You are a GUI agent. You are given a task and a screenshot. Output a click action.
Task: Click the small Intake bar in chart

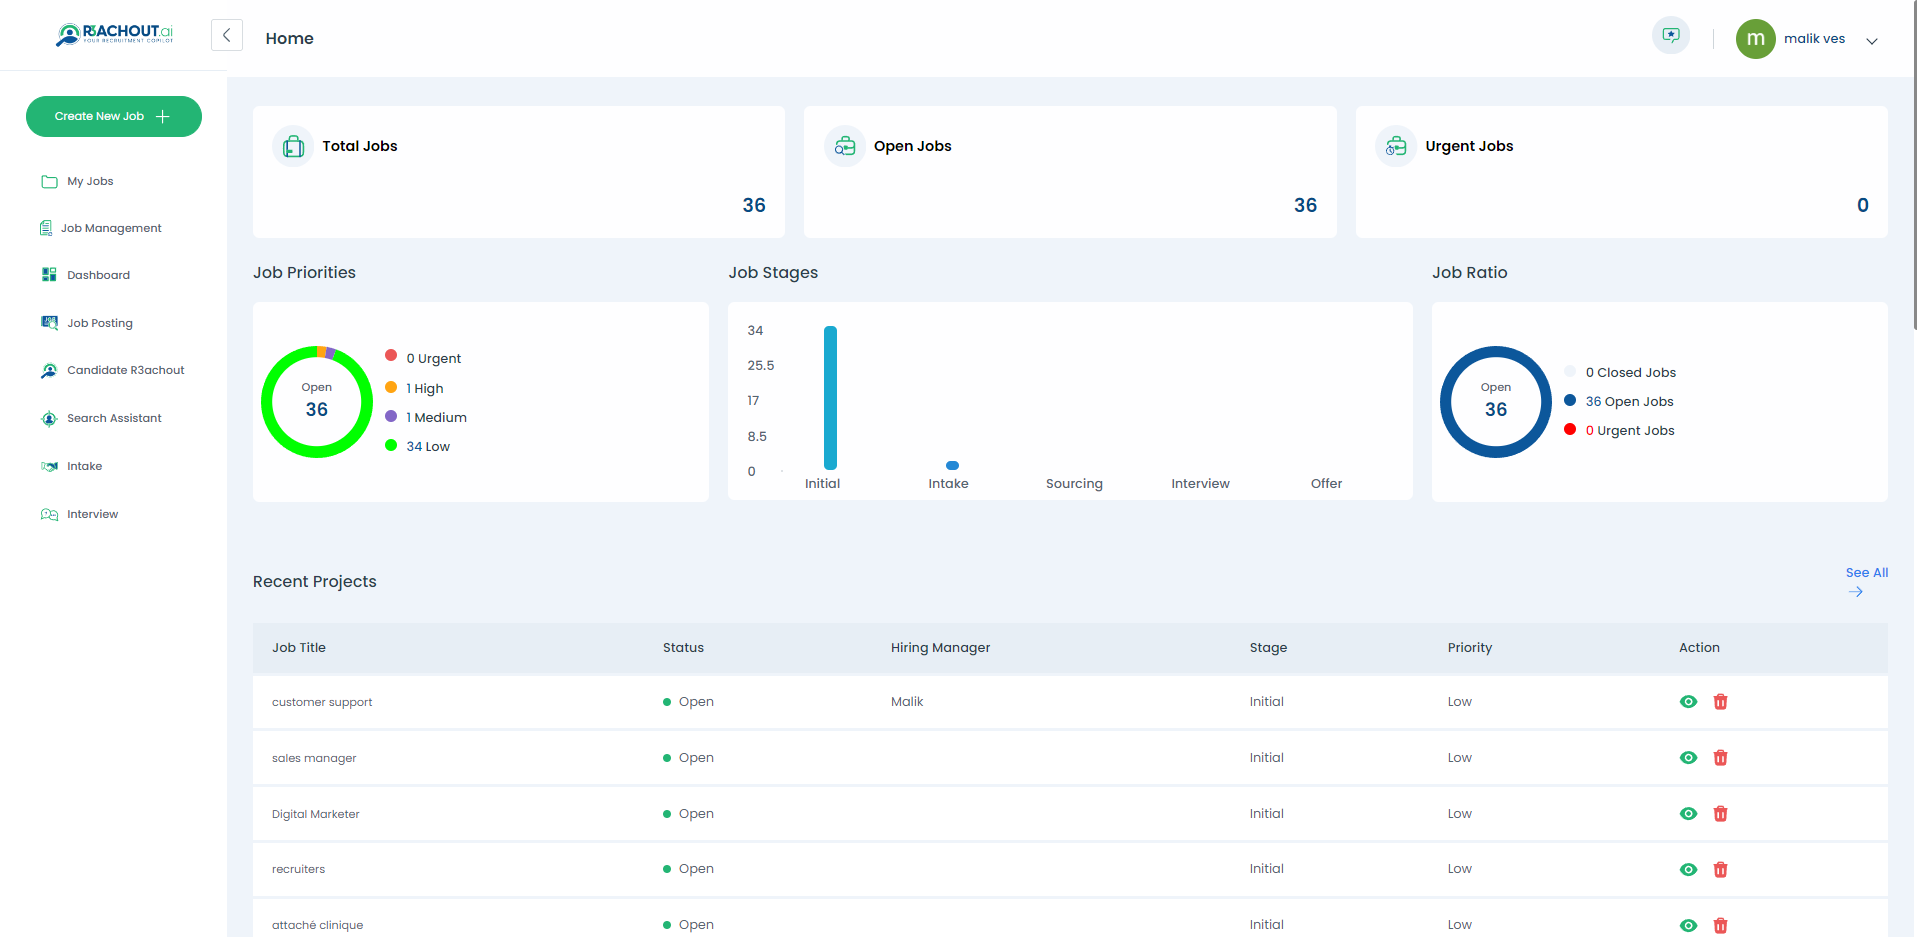953,465
